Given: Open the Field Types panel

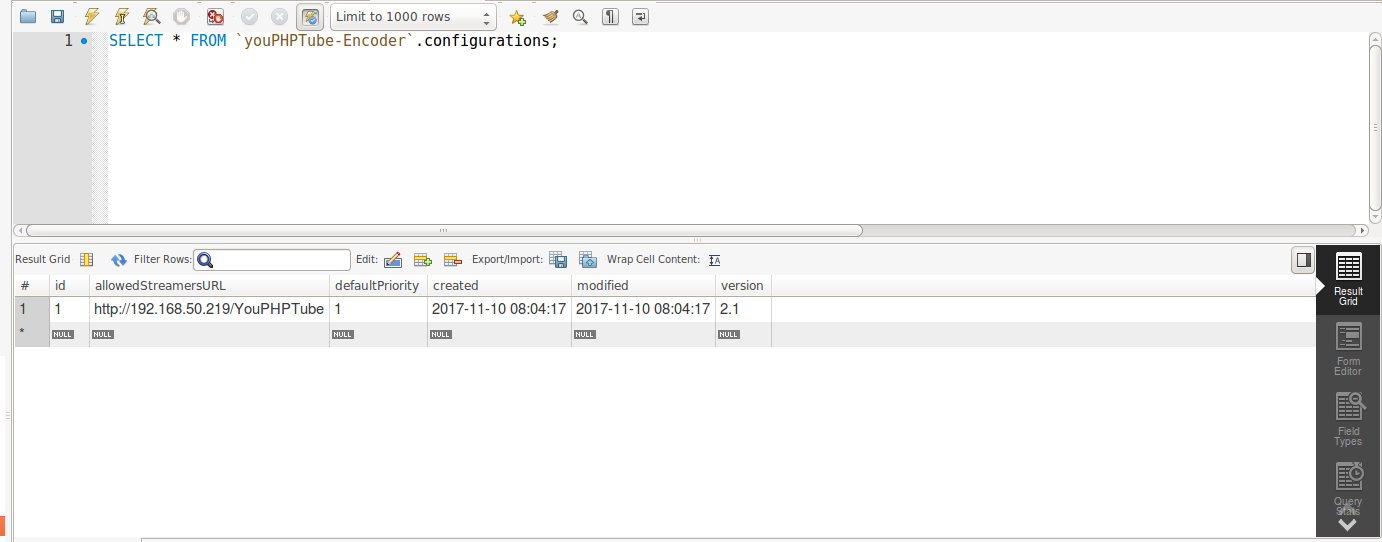Looking at the screenshot, I should pos(1348,420).
